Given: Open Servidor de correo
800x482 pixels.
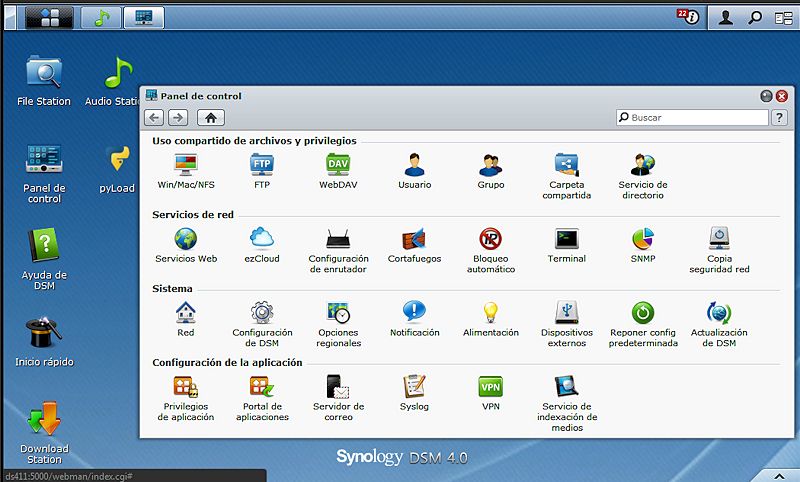Looking at the screenshot, I should [x=338, y=398].
